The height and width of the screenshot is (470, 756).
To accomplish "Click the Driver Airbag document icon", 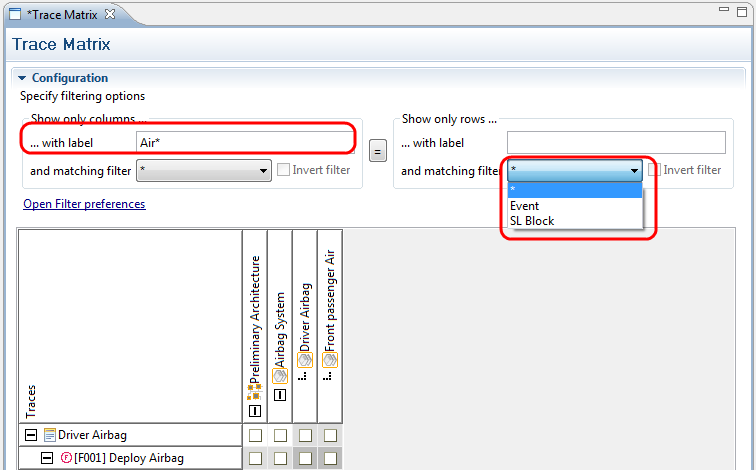I will click(49, 435).
